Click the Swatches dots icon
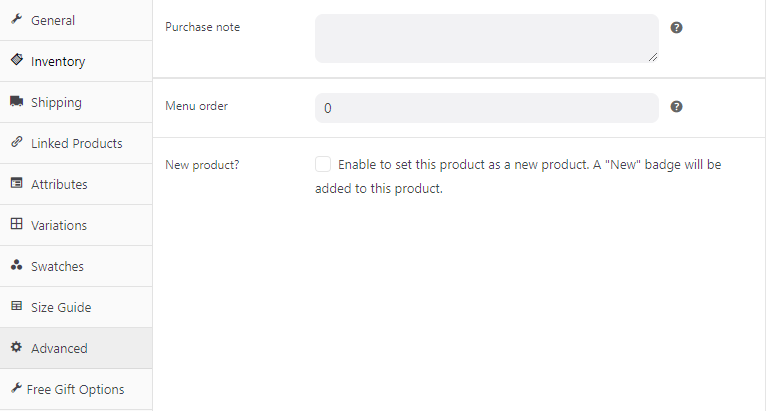This screenshot has width=772, height=411. (x=16, y=266)
